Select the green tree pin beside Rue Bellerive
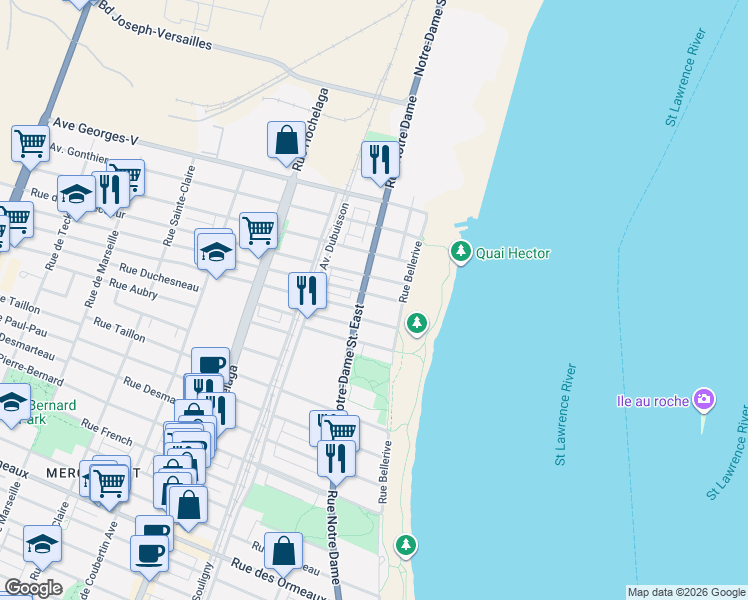 click(x=416, y=323)
